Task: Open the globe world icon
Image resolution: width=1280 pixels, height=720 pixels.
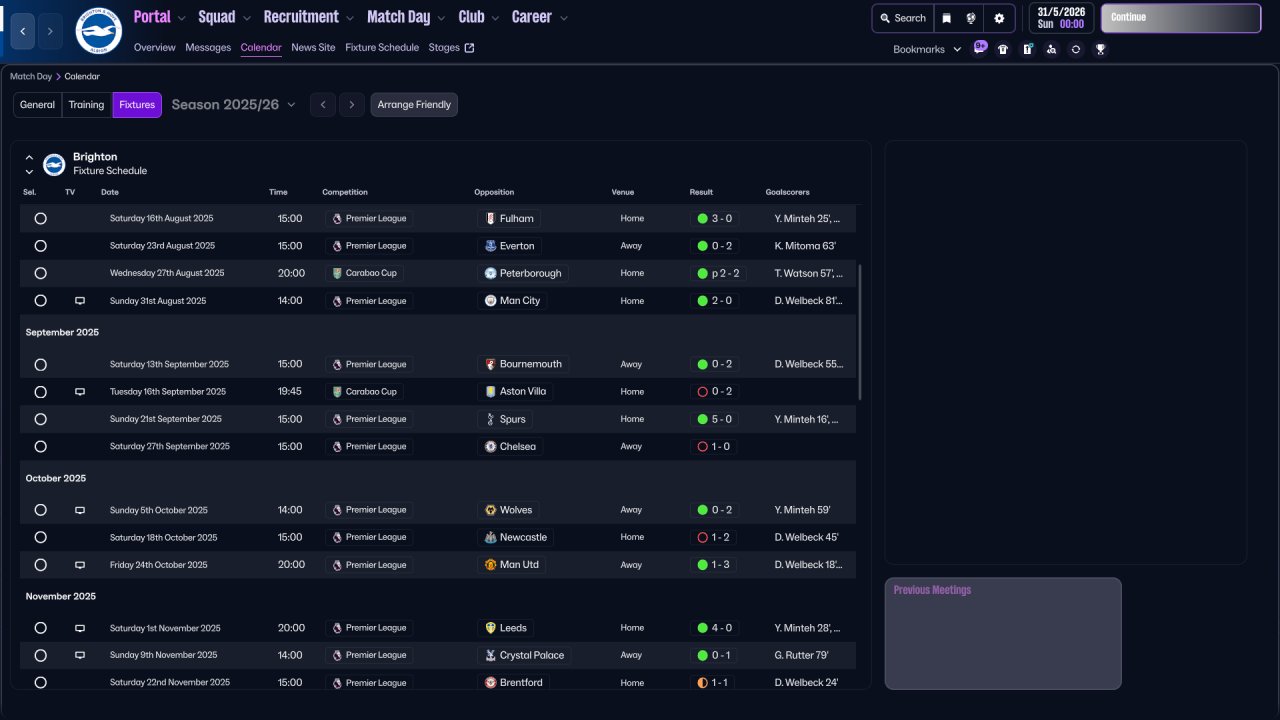Action: tap(971, 18)
